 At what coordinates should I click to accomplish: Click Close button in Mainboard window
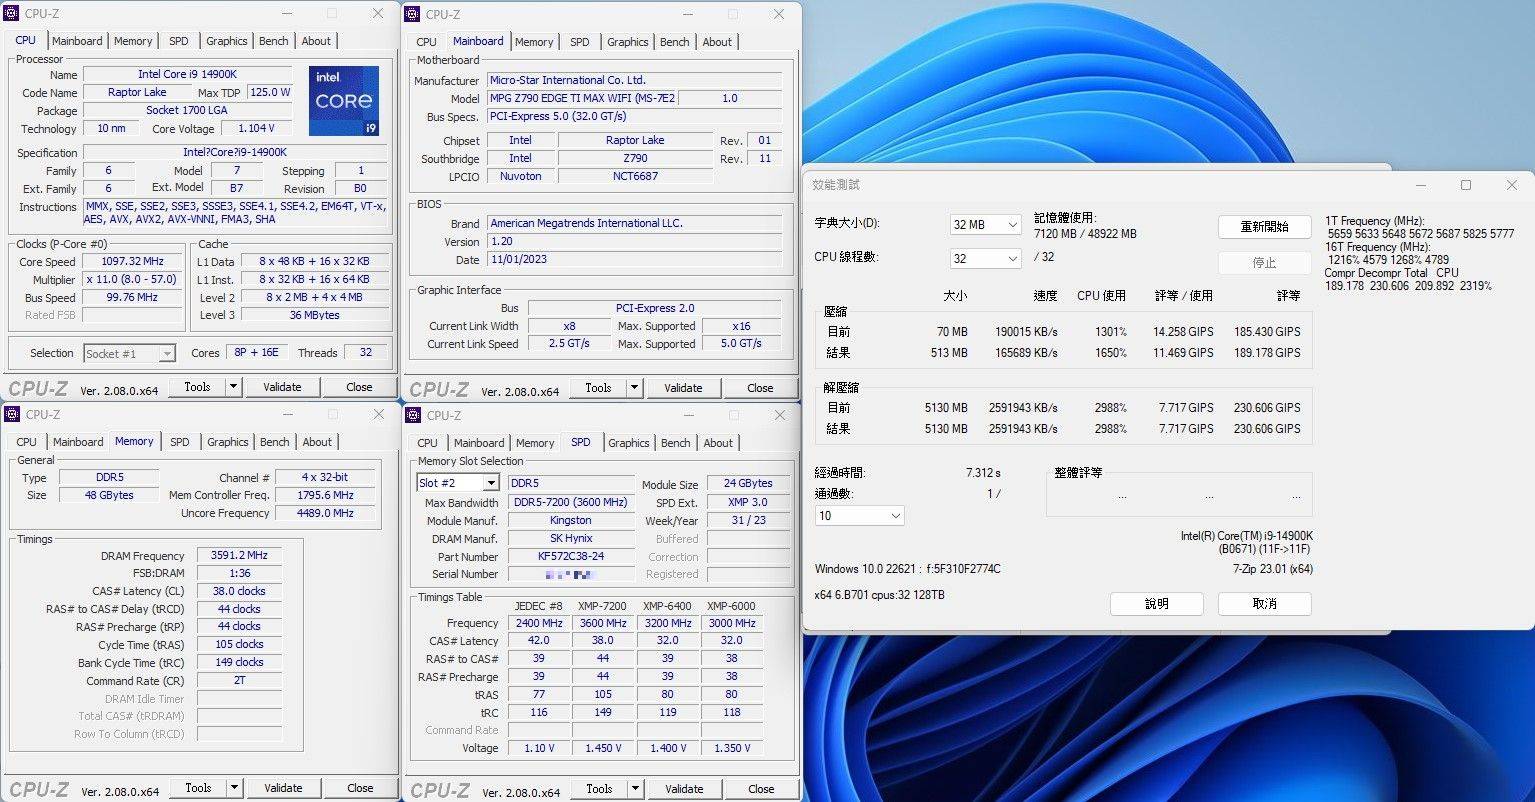[760, 388]
